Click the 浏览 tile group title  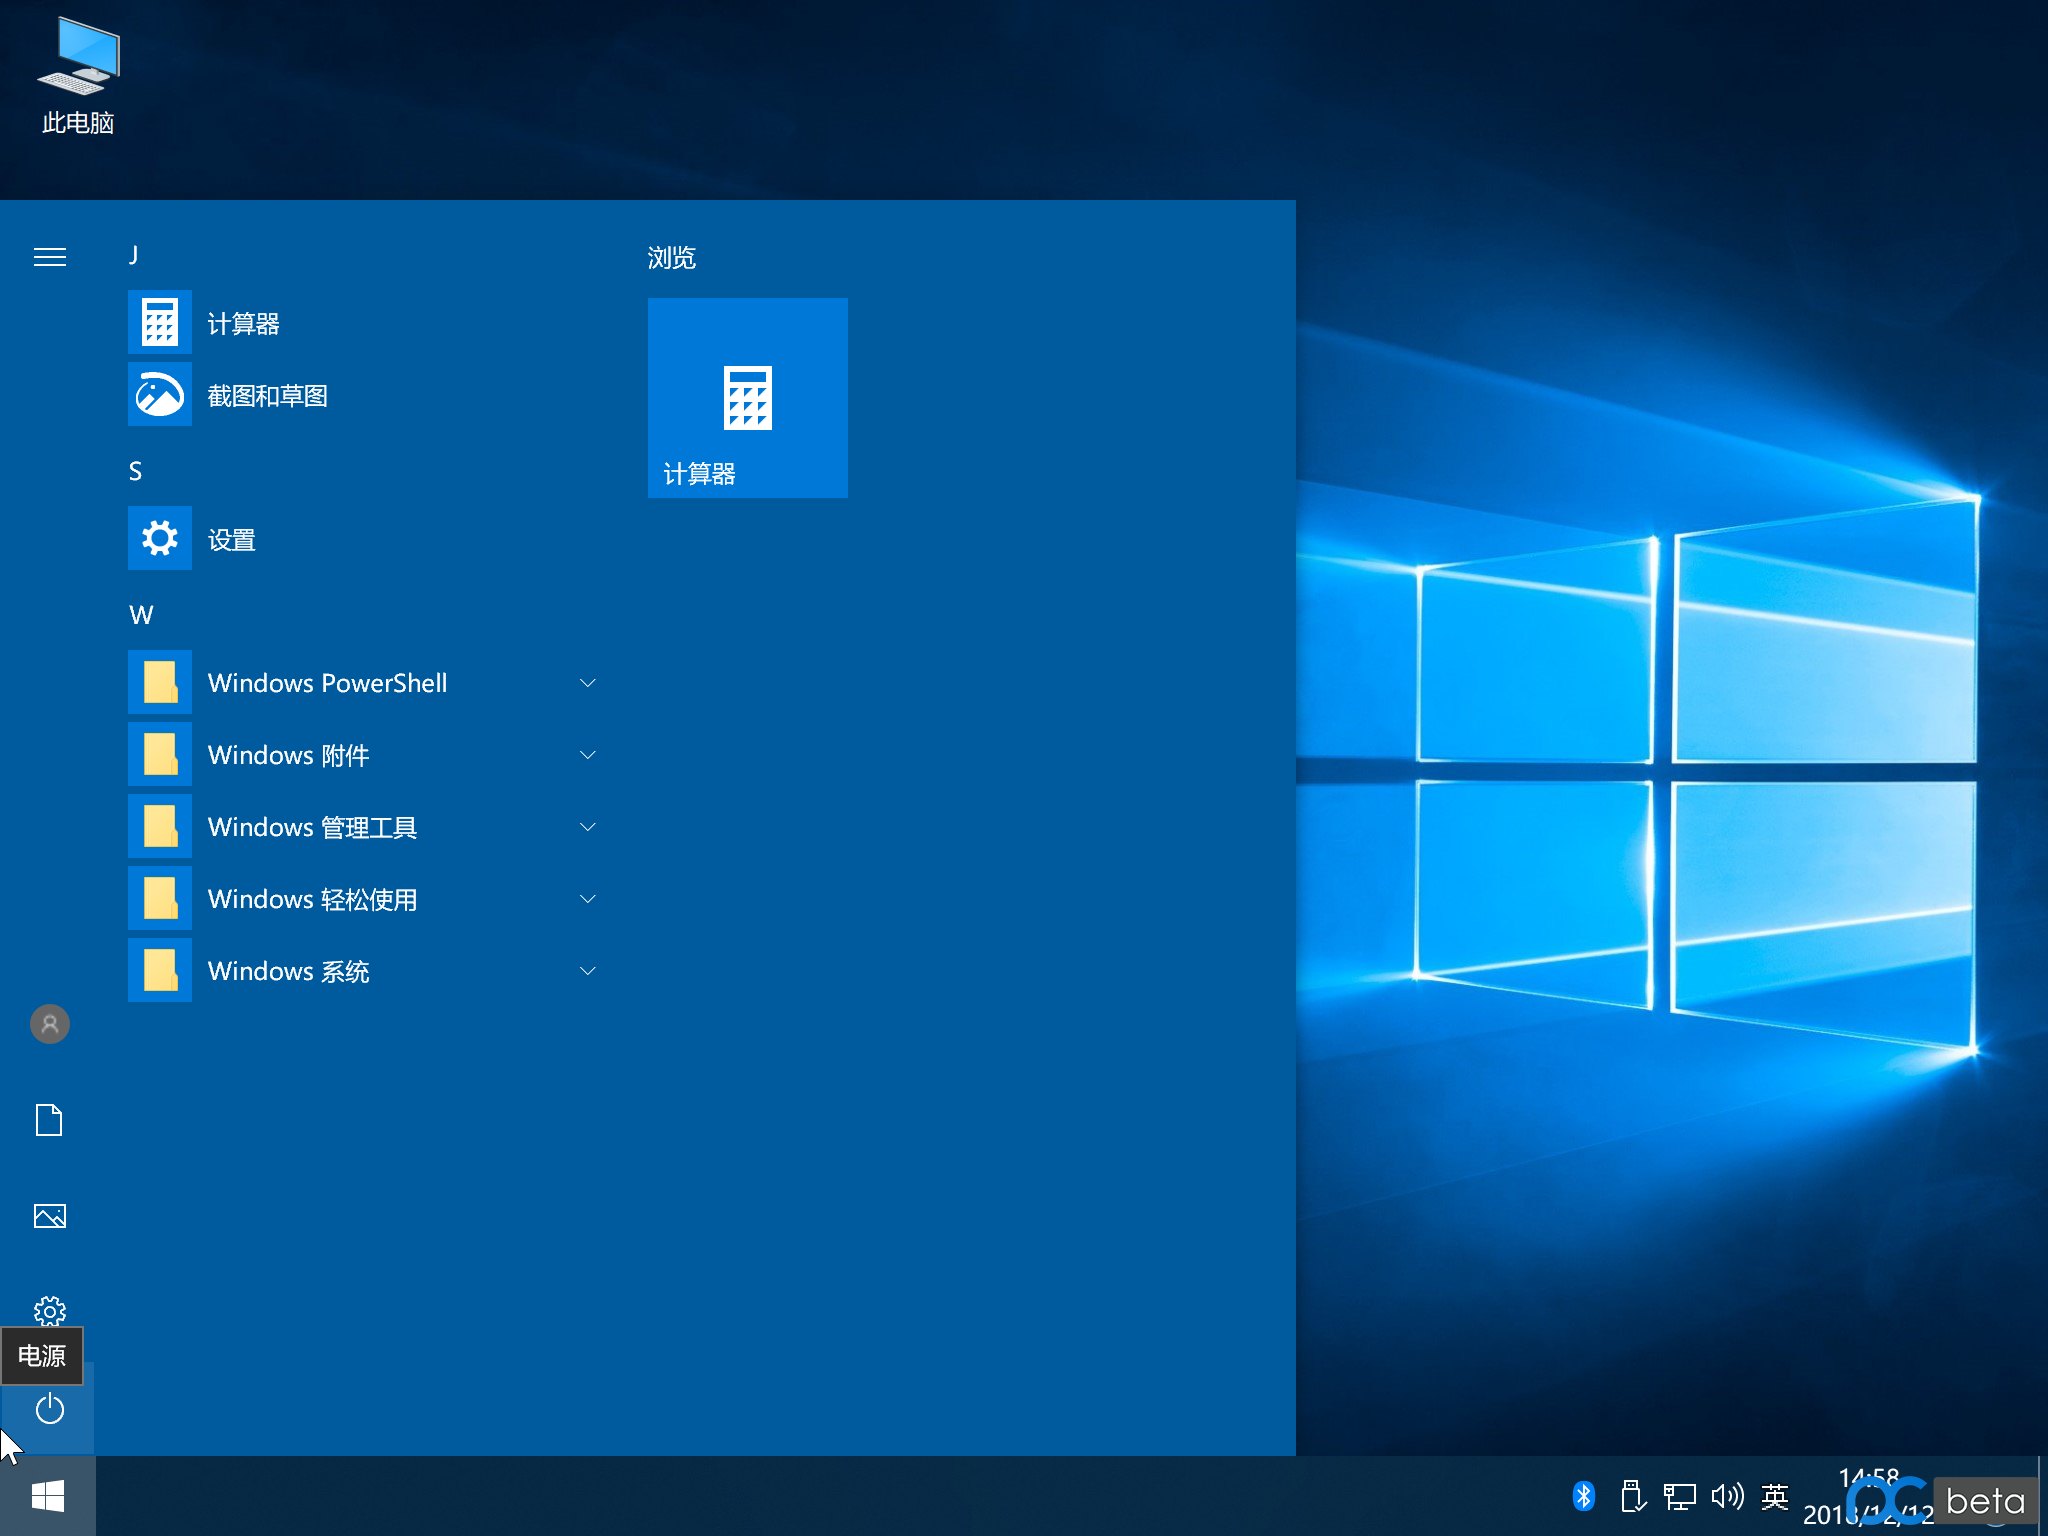click(x=671, y=258)
